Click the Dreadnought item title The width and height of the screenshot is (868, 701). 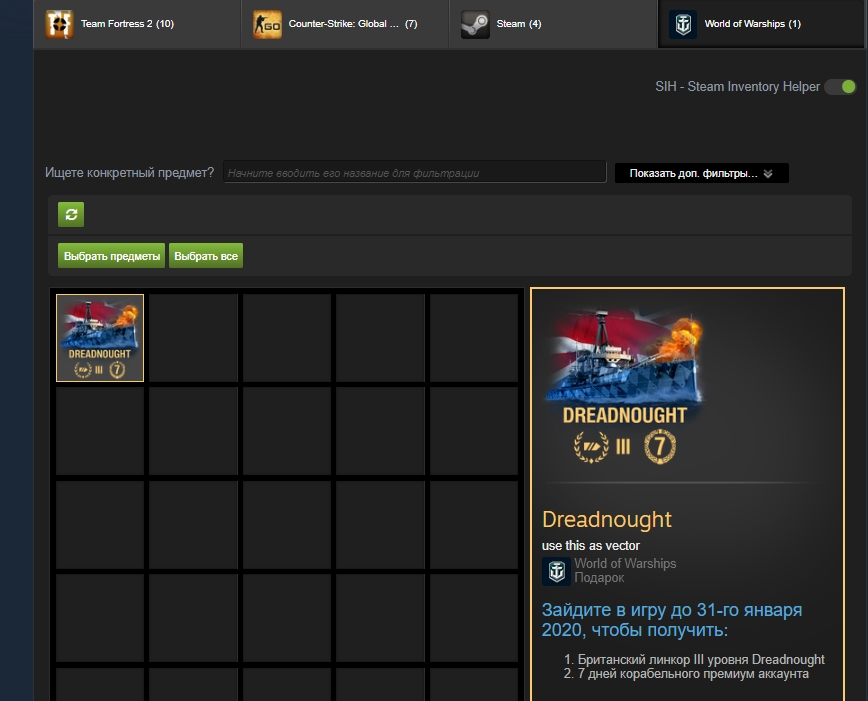(607, 519)
